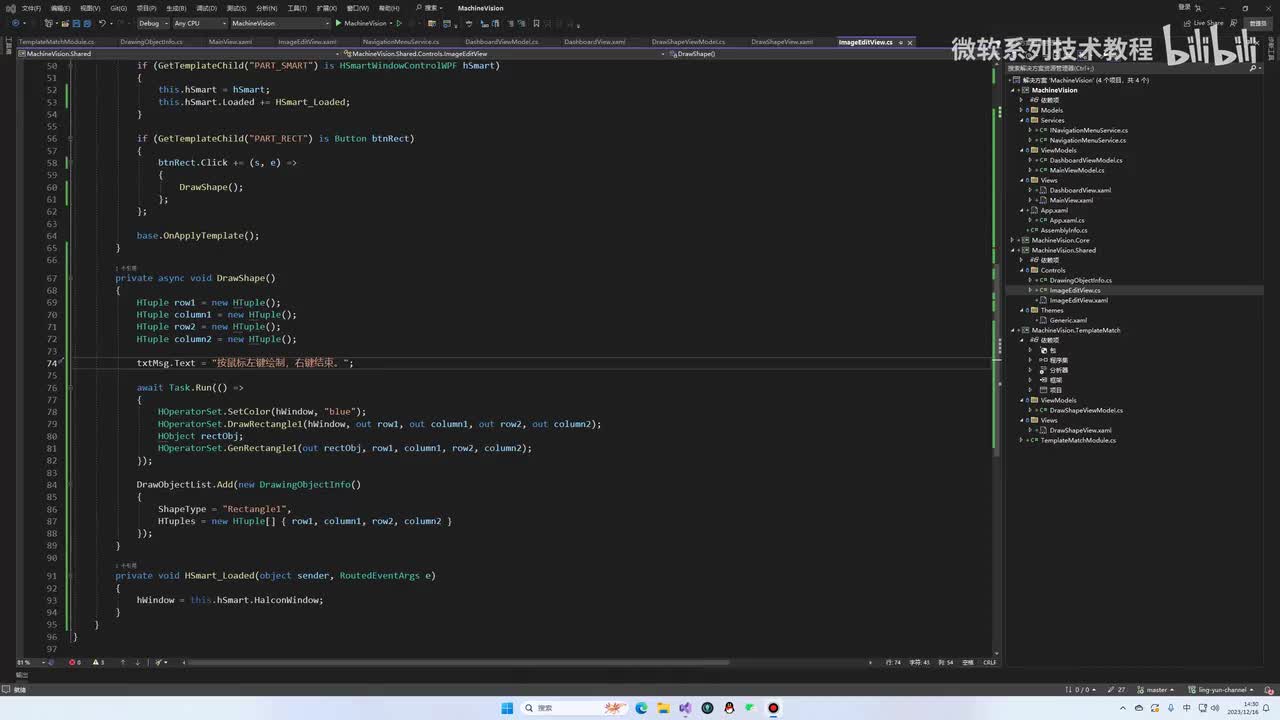Open File Explorer from the taskbar

tap(663, 708)
